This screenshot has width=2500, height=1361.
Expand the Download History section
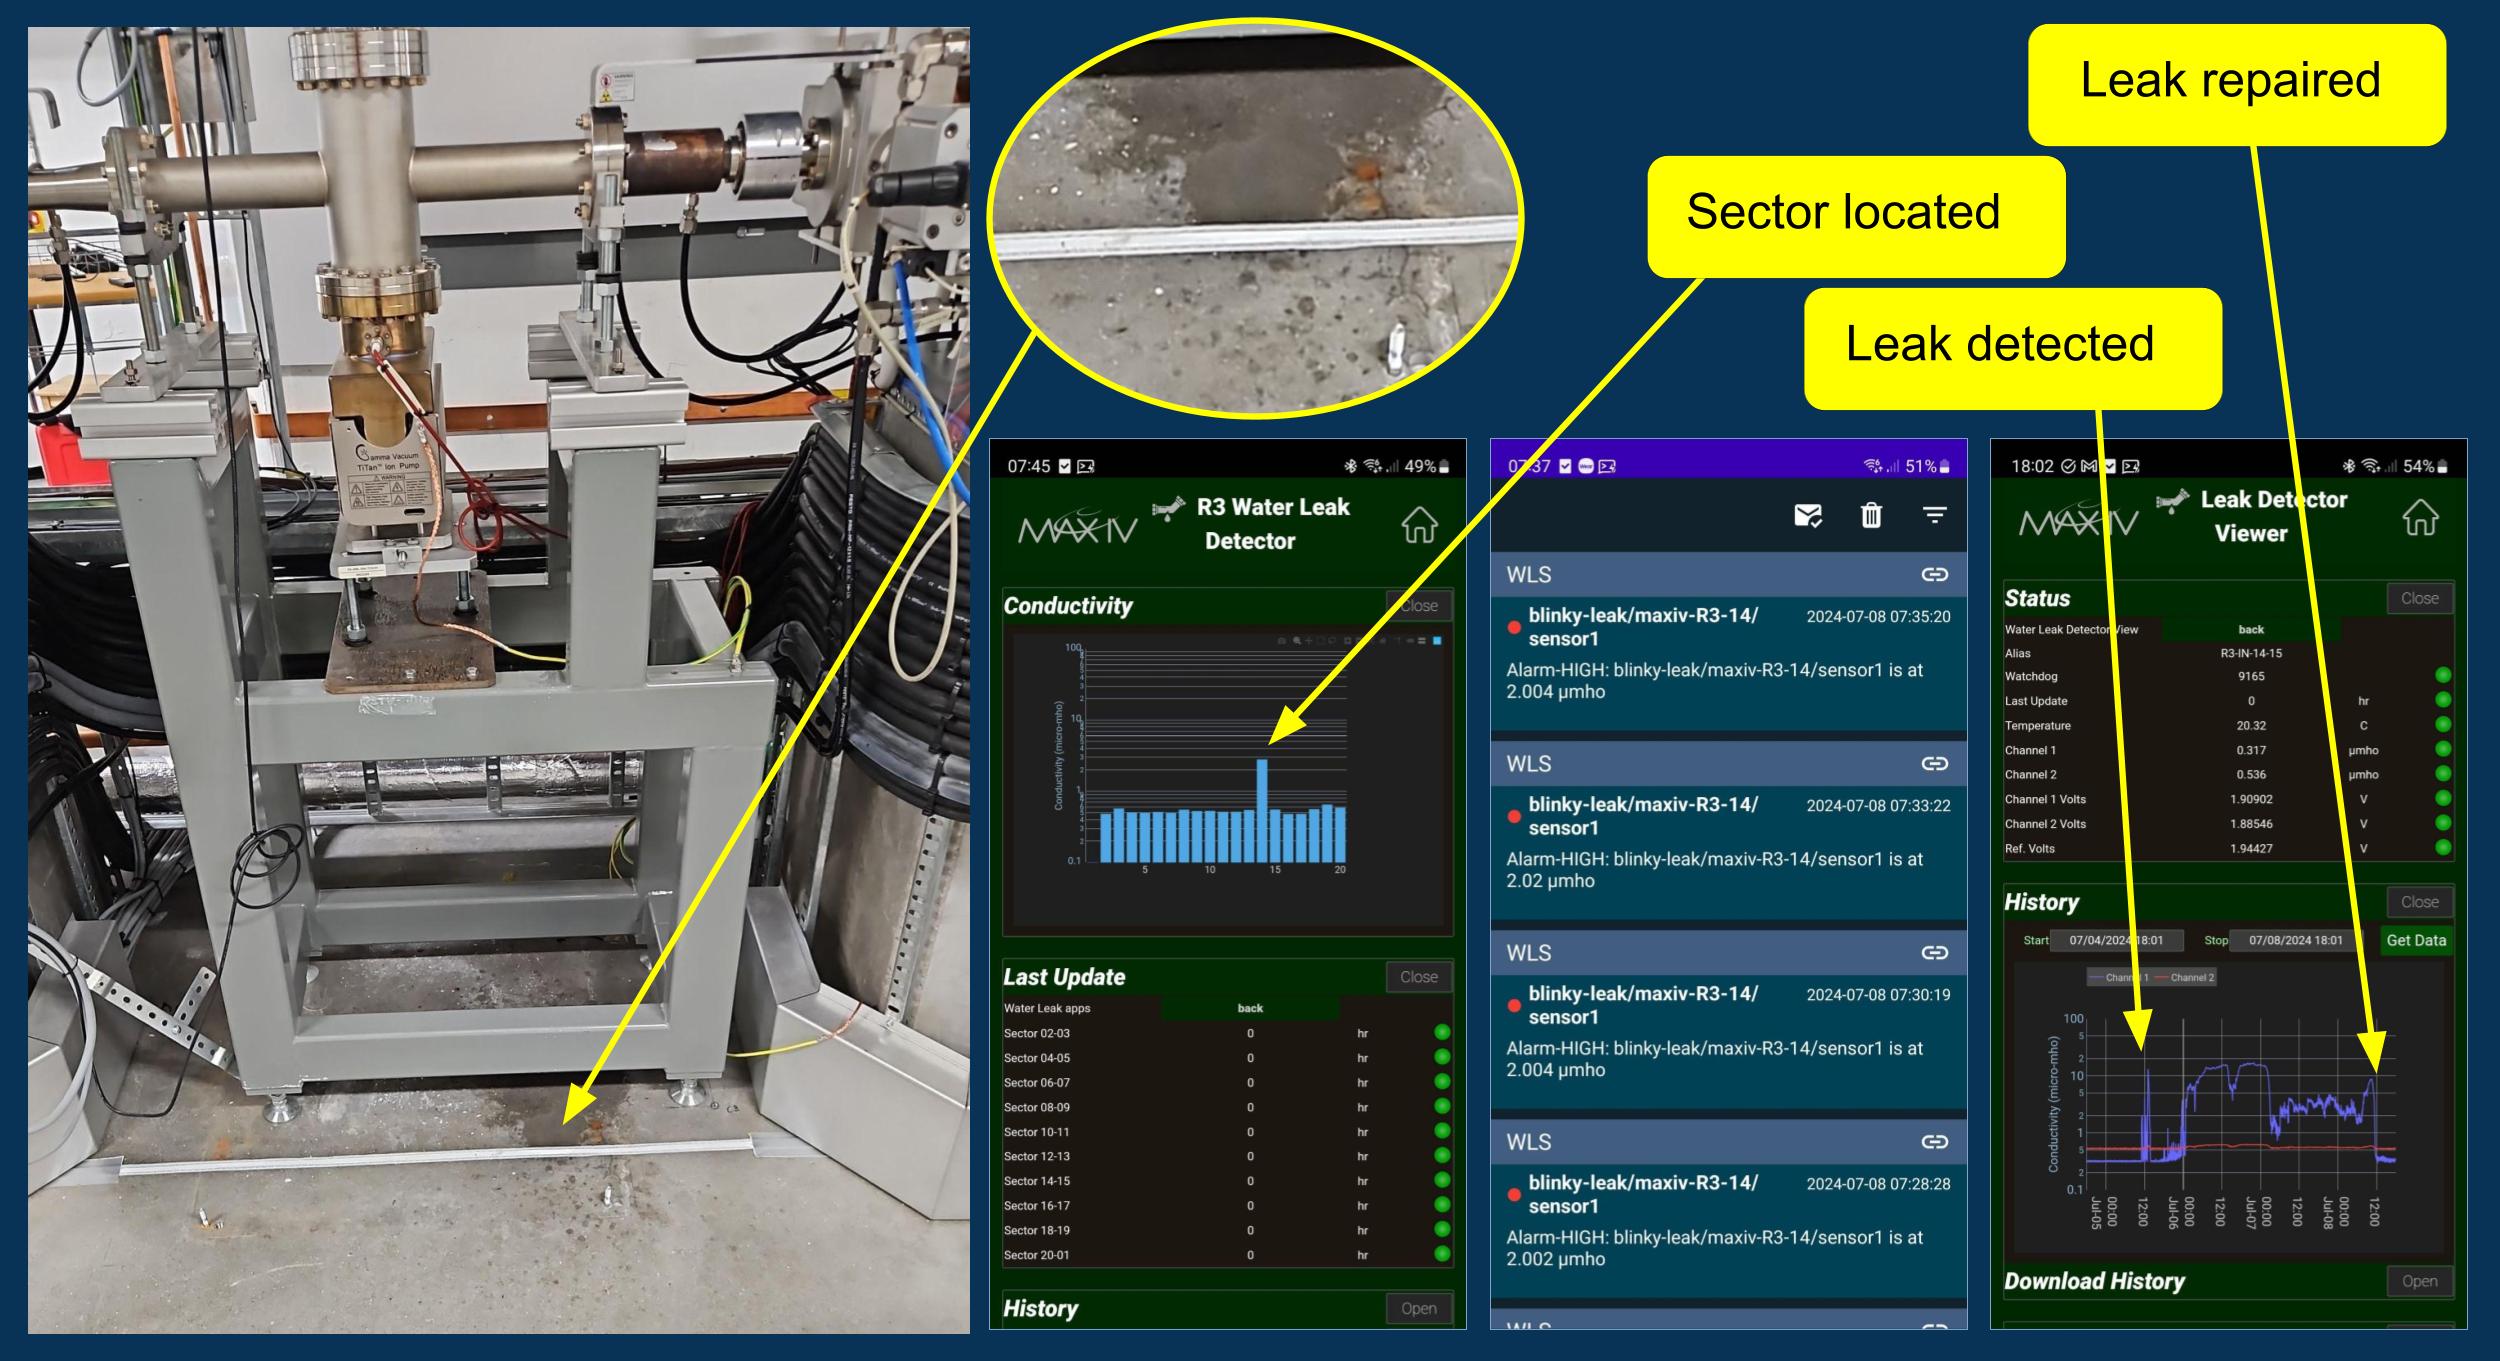pos(2419,1281)
